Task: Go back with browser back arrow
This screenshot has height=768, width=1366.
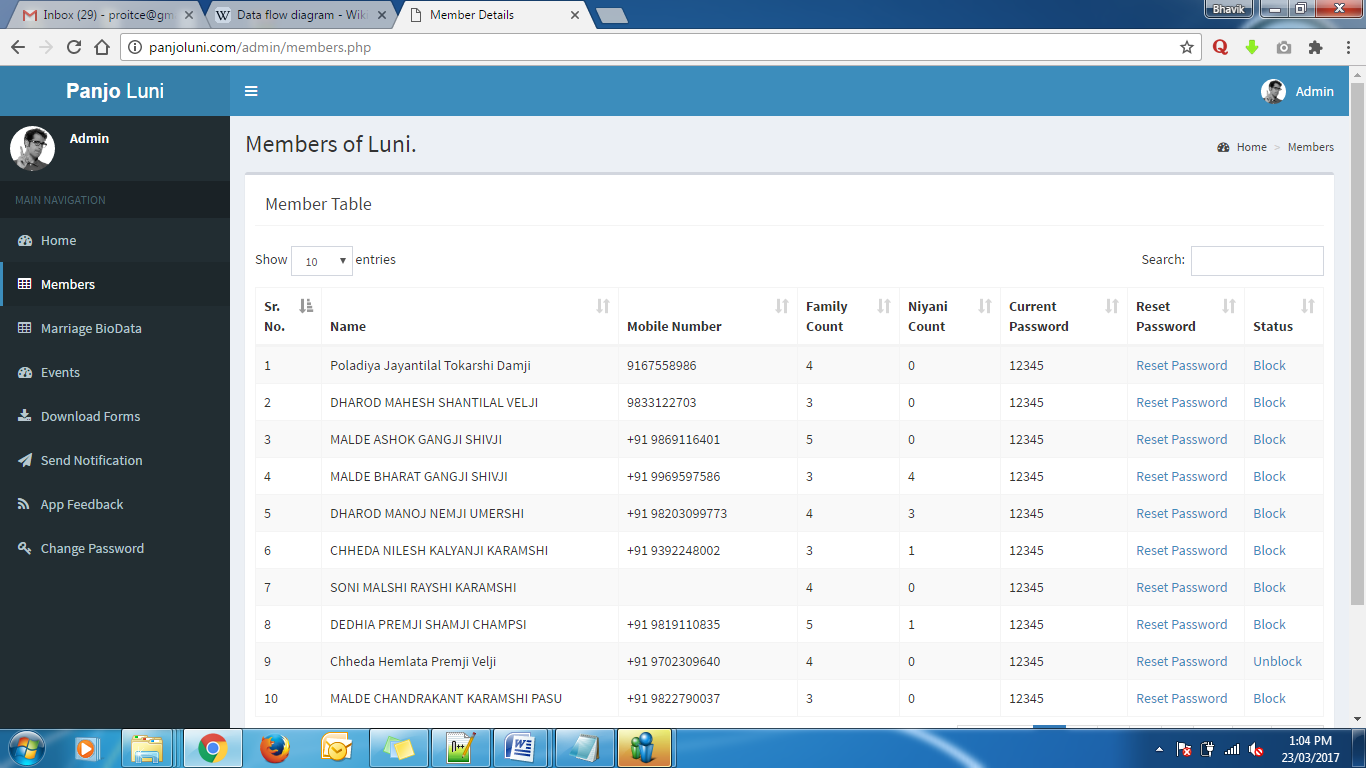Action: [x=18, y=47]
